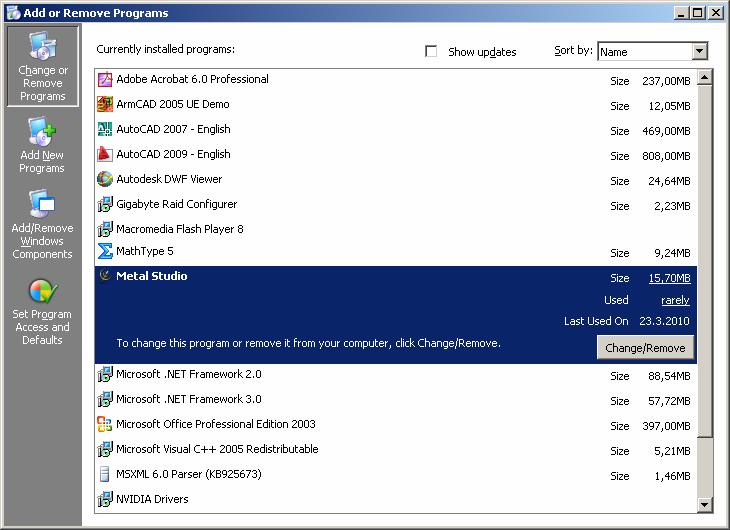Click the 5,21MB size value
Viewport: 730px width, 530px height.
click(672, 451)
